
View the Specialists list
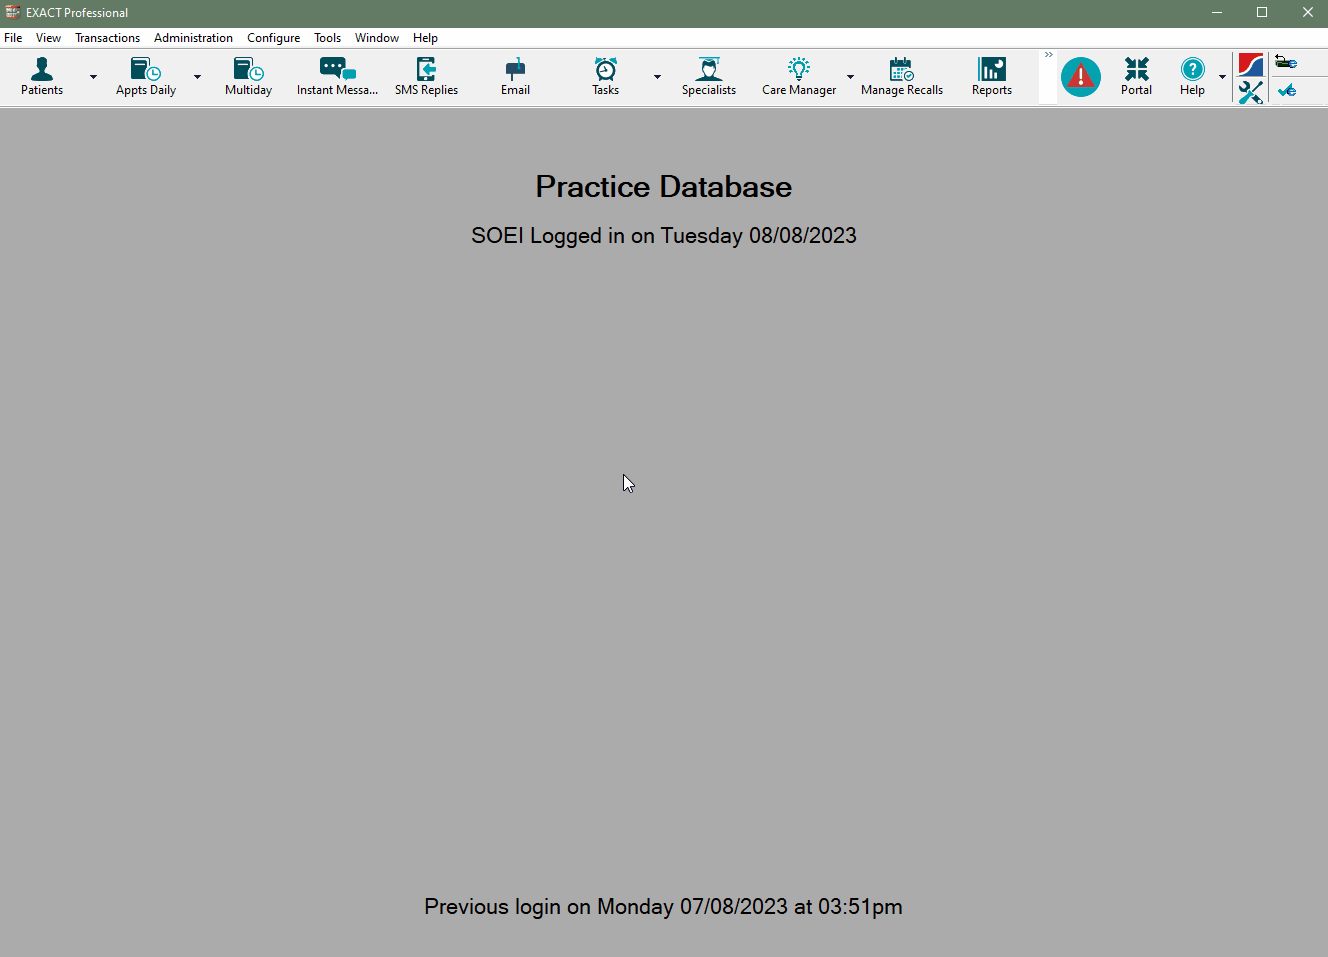(709, 76)
